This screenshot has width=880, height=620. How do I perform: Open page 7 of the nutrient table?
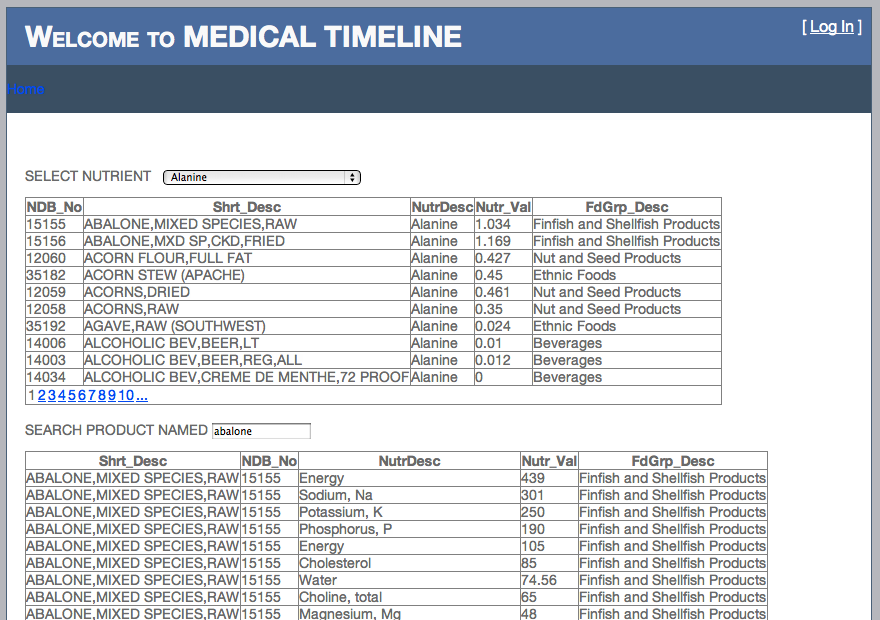coord(92,396)
